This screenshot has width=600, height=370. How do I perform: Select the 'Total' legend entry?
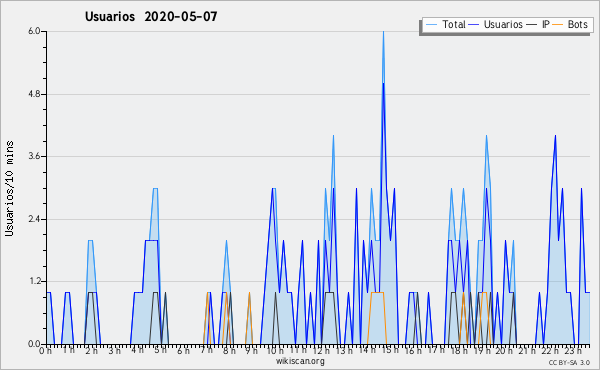coord(453,24)
